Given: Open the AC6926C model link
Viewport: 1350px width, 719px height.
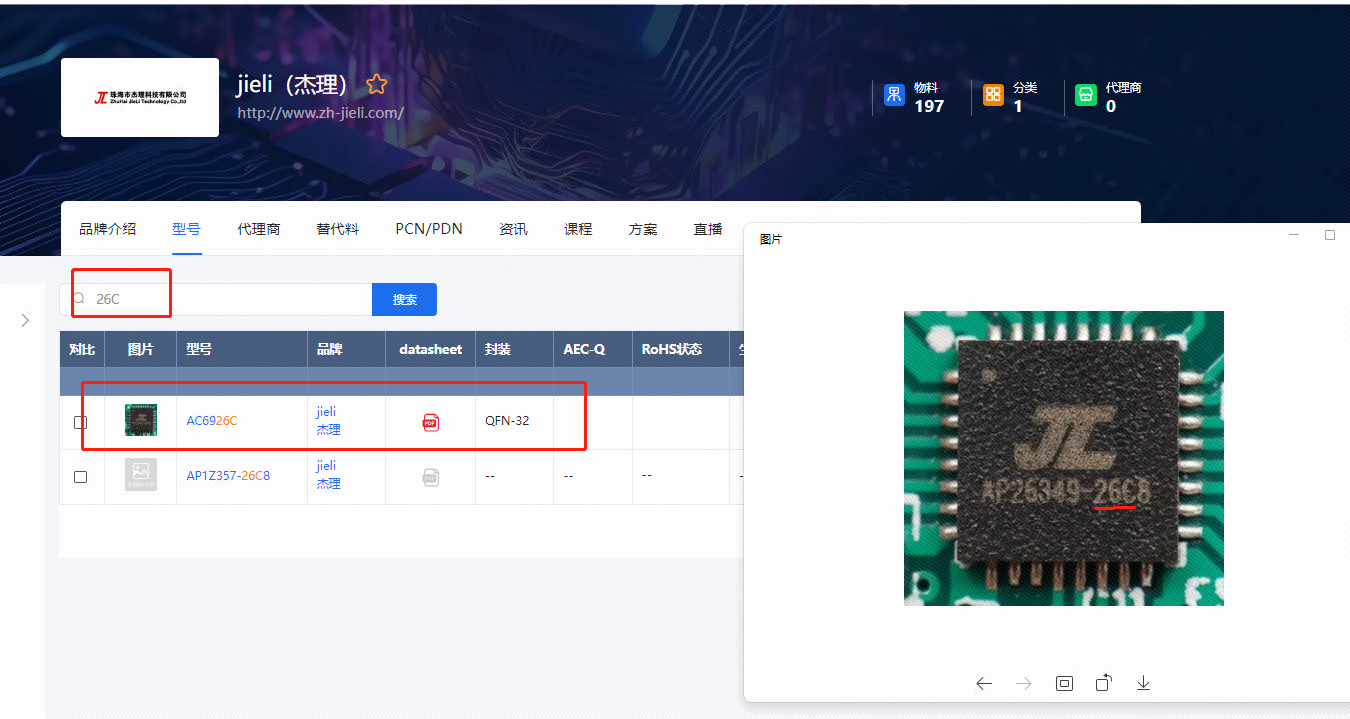Looking at the screenshot, I should tap(212, 421).
